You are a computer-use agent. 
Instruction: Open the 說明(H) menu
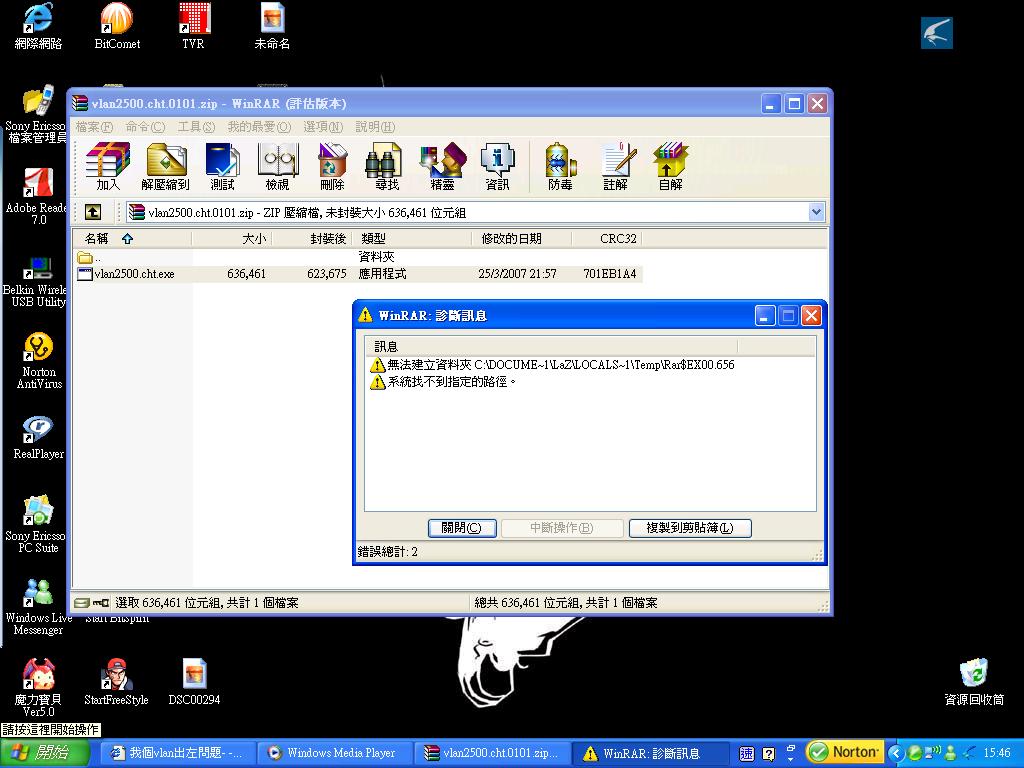(375, 127)
